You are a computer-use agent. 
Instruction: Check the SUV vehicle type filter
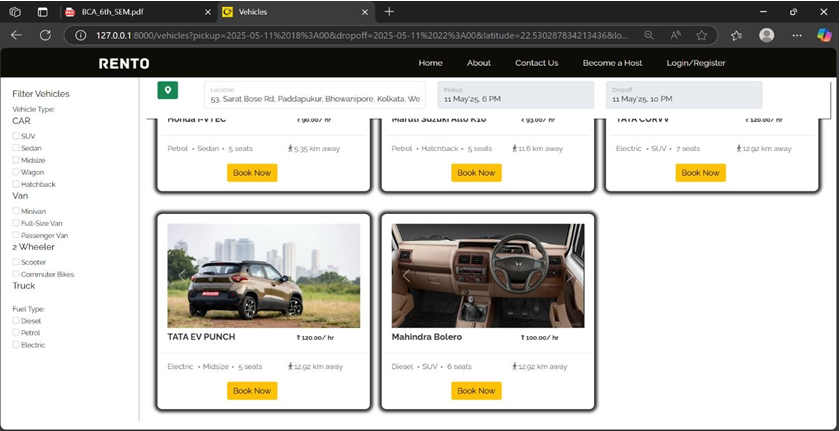[x=16, y=136]
